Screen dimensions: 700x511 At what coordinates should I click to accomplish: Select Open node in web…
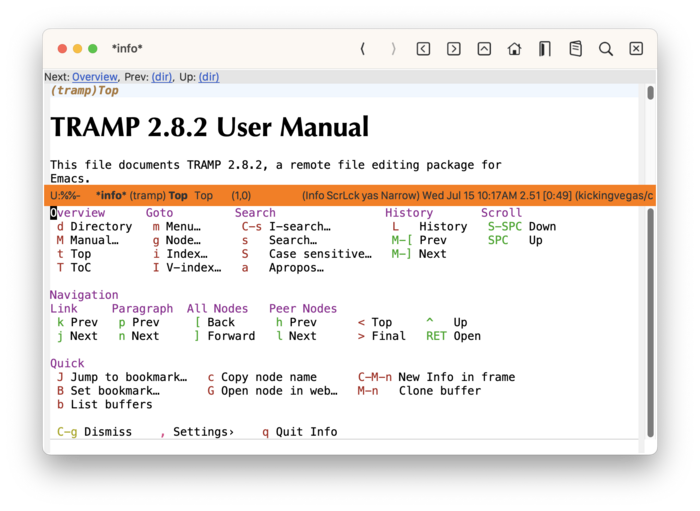tap(272, 391)
